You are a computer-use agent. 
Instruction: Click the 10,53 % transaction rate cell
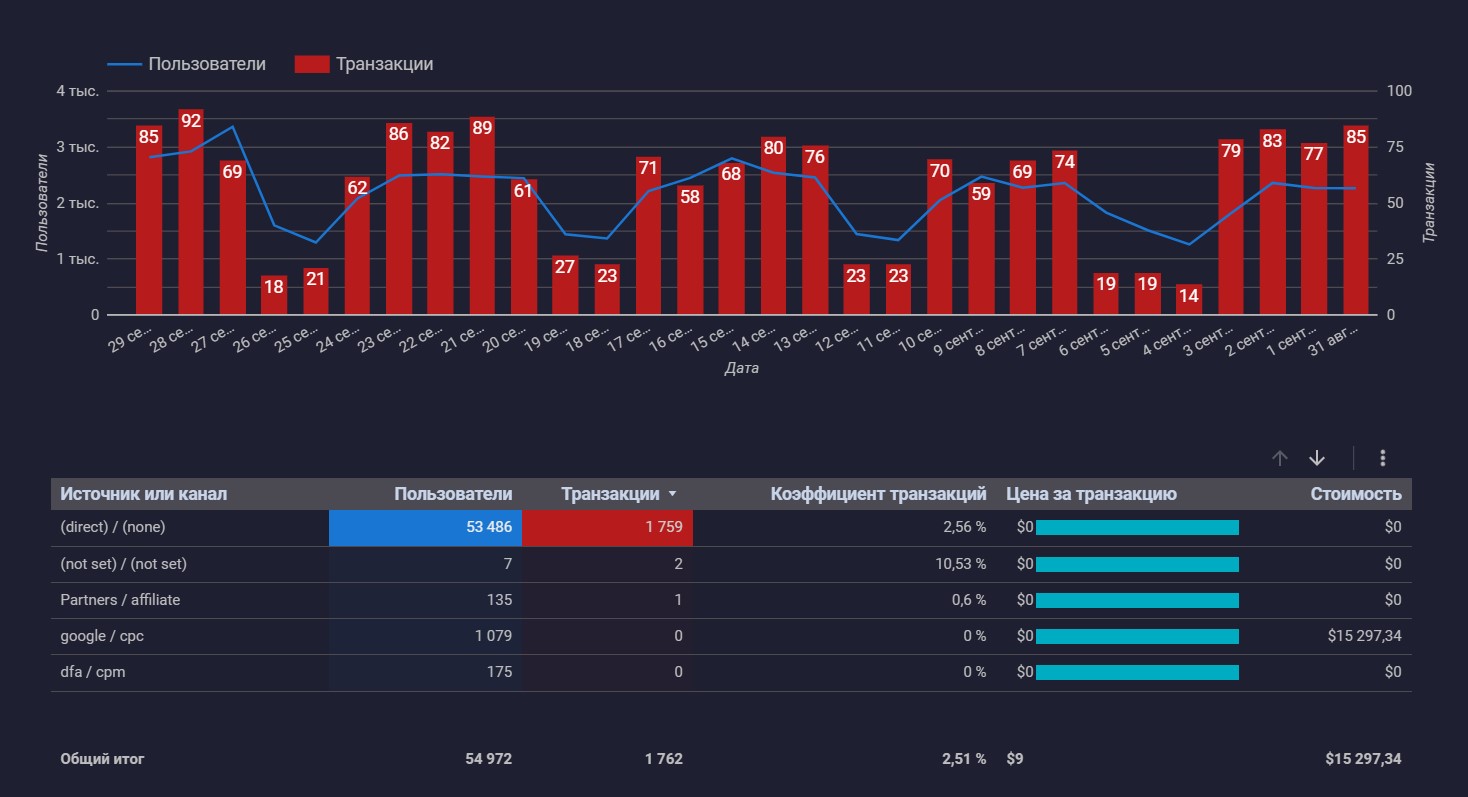click(x=959, y=564)
